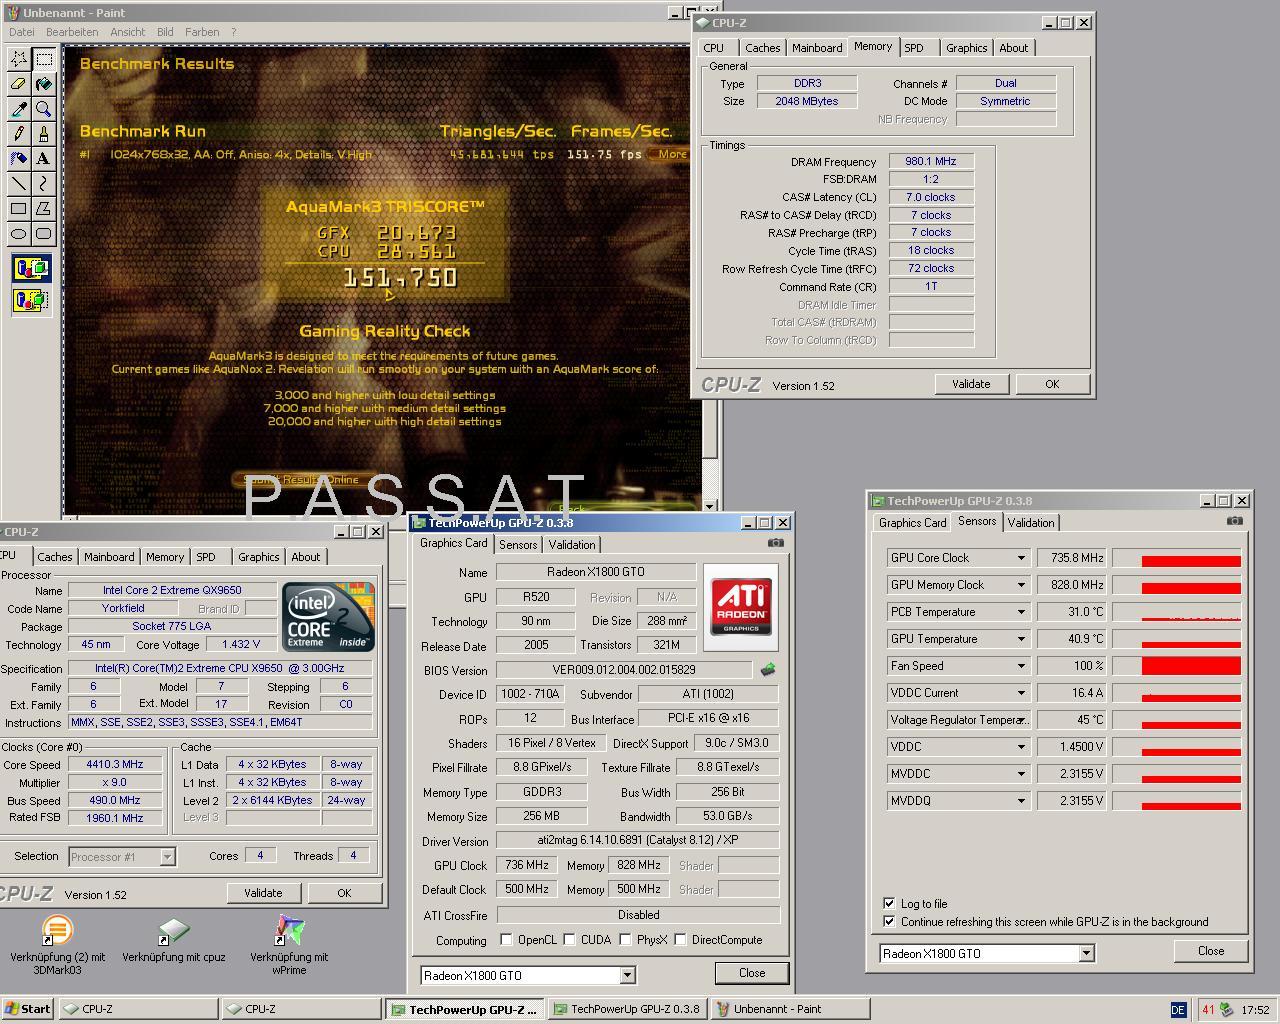Screen dimensions: 1280x1024
Task: Click the ATI Radeon logo in GPU-Z
Action: pos(741,607)
